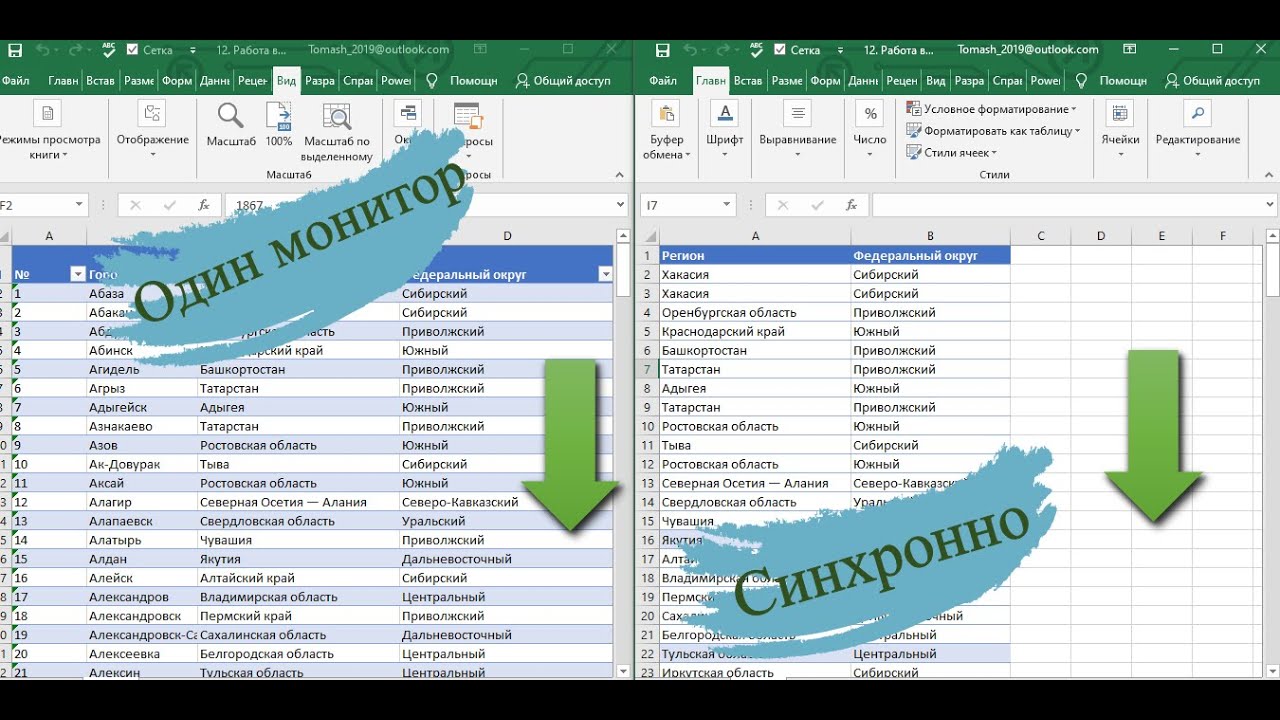Image resolution: width=1280 pixels, height=720 pixels.
Task: Open Вставка tab in left window
Action: (100, 81)
